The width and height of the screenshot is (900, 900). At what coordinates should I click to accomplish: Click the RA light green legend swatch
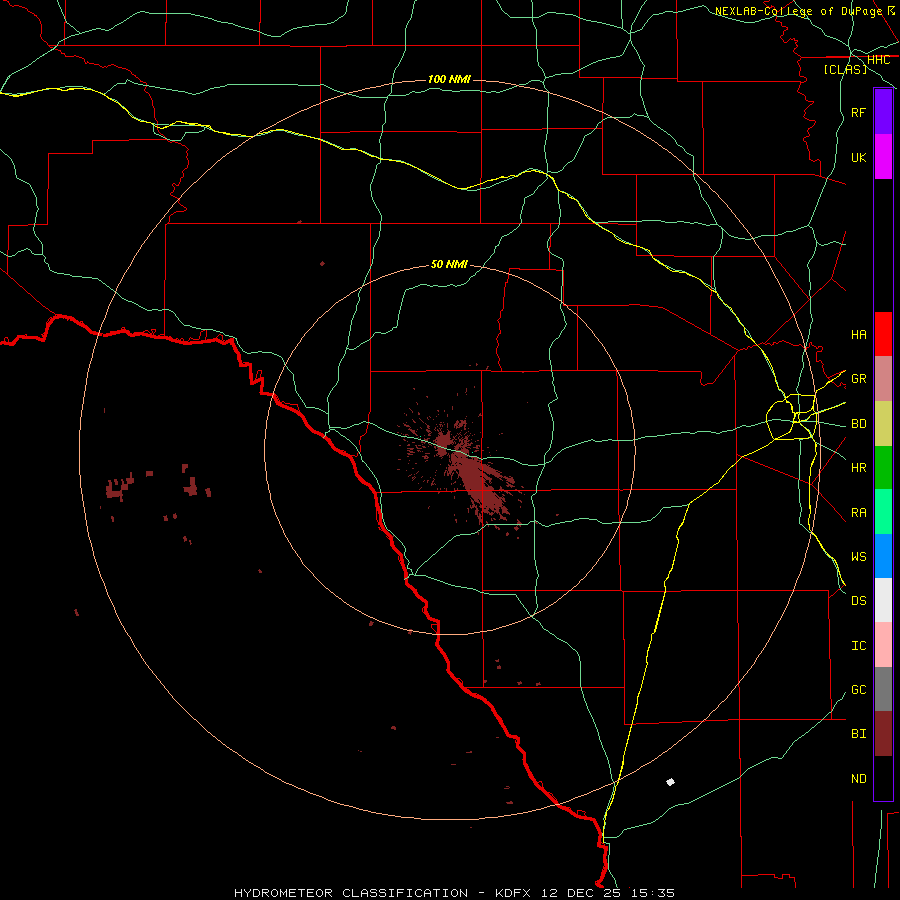pyautogui.click(x=883, y=512)
